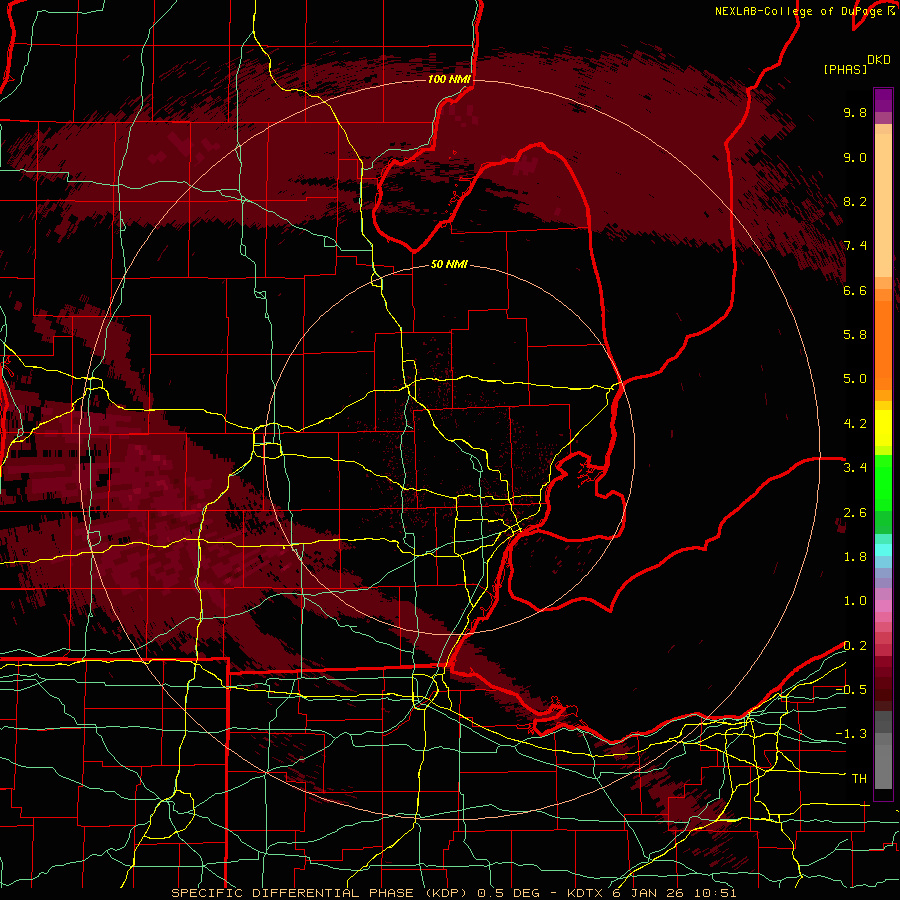Click the 50 NMI range ring label
Image resolution: width=900 pixels, height=900 pixels.
(x=449, y=264)
